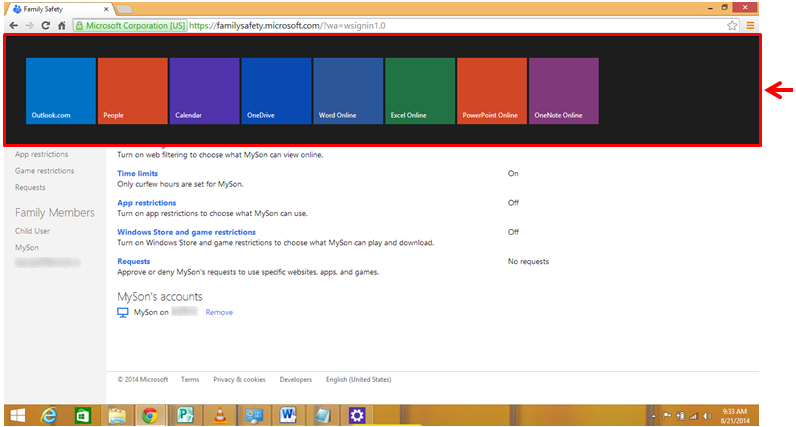This screenshot has width=796, height=427.
Task: Launch the PowerPoint Online tile
Action: pos(492,91)
